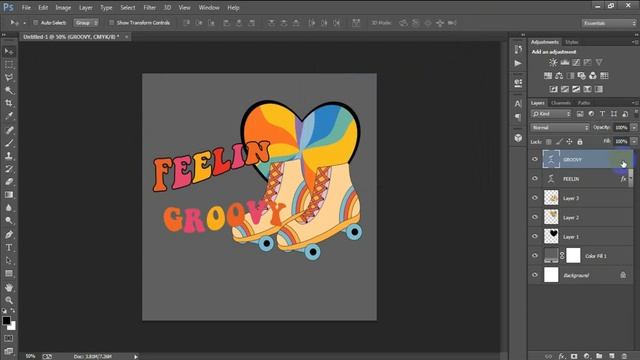Switch to the Styles tab
This screenshot has width=640, height=360.
tap(571, 42)
